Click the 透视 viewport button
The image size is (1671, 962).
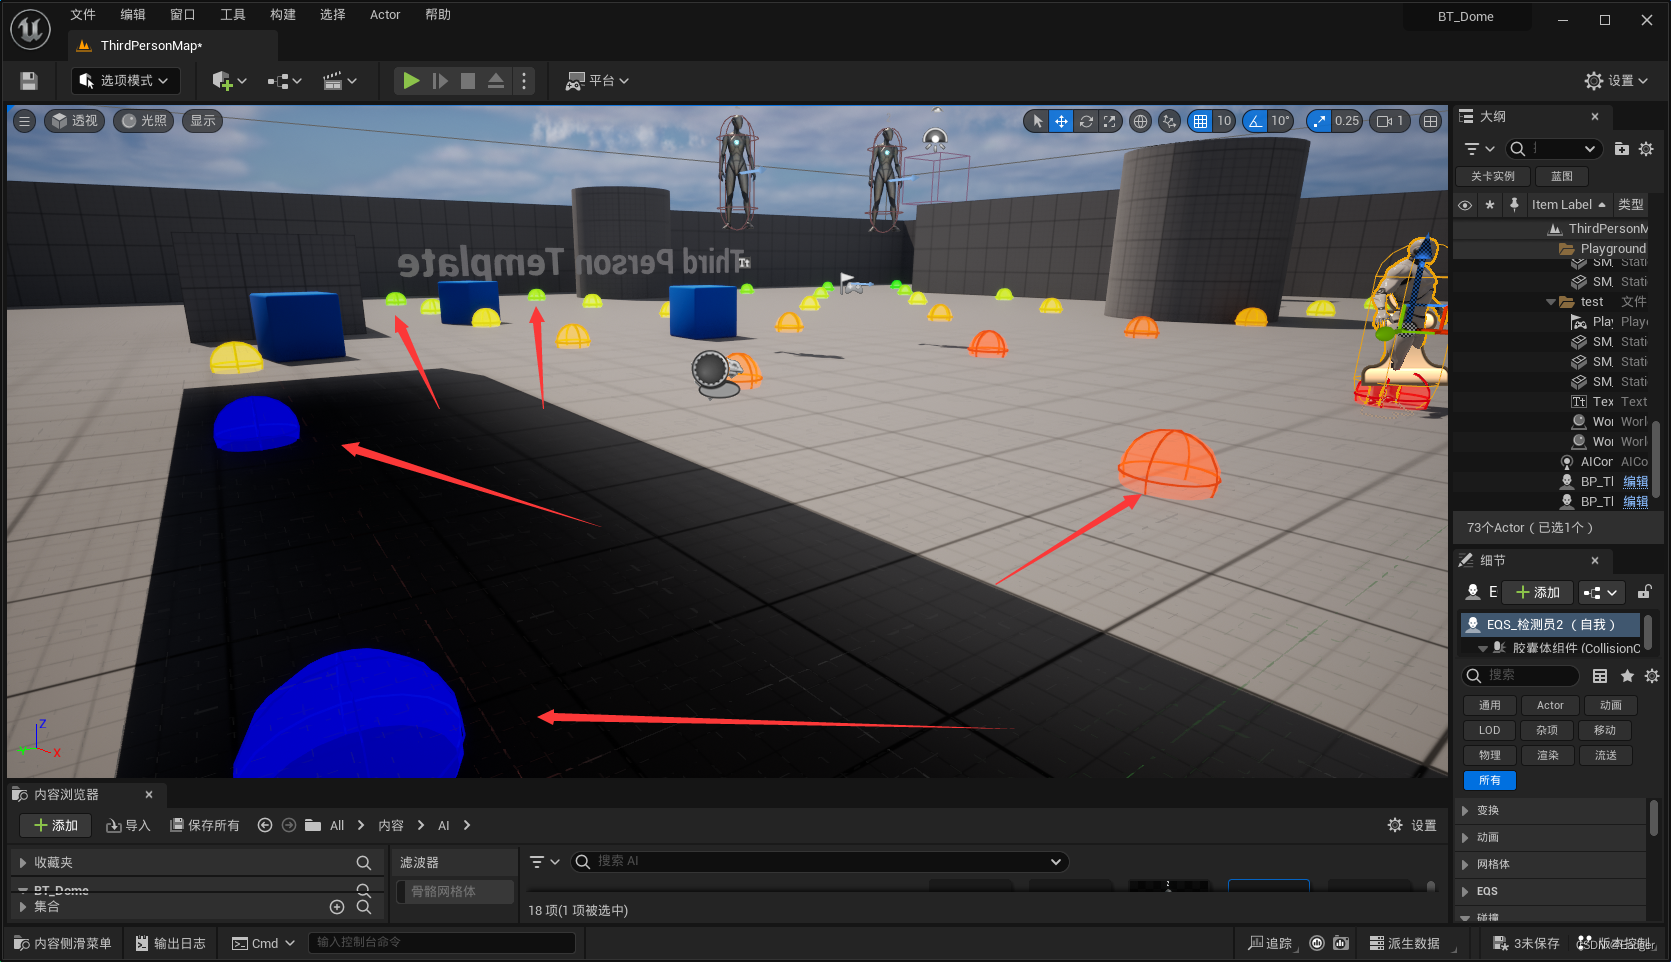(x=75, y=121)
